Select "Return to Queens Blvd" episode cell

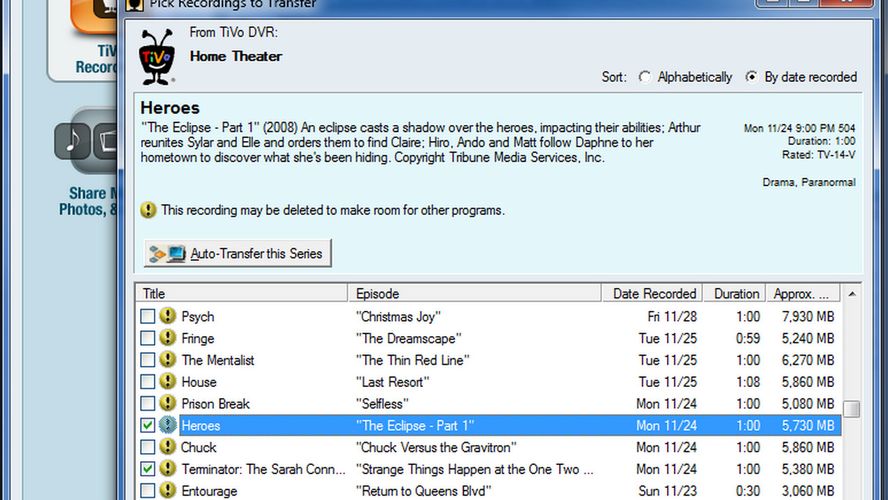(x=423, y=491)
